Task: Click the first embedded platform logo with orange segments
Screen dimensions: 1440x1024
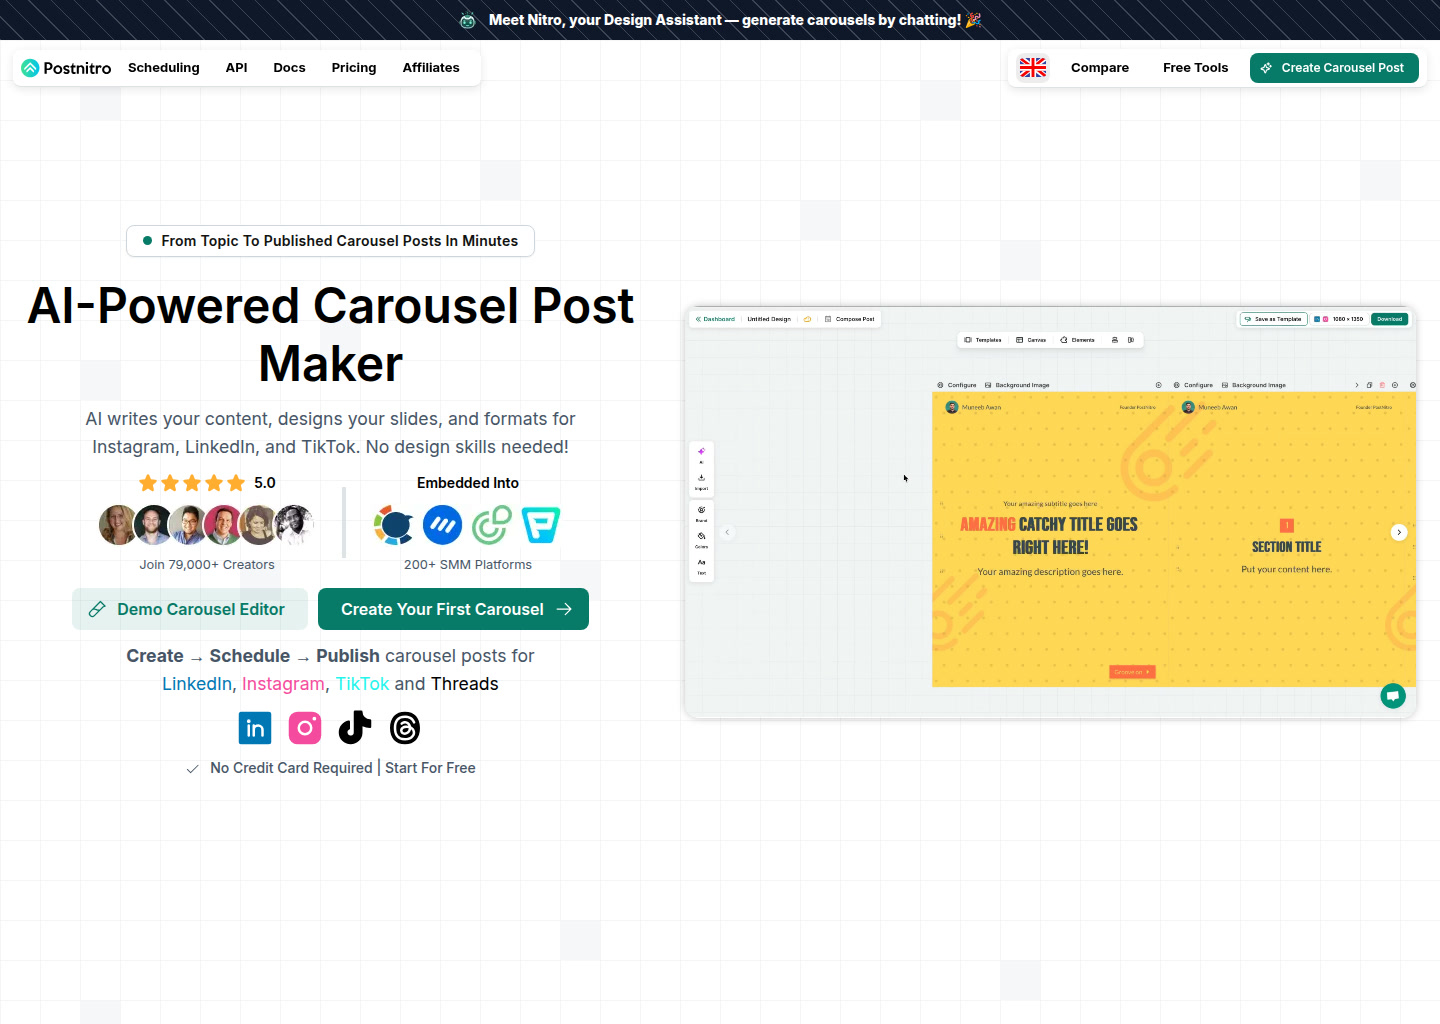Action: [393, 525]
